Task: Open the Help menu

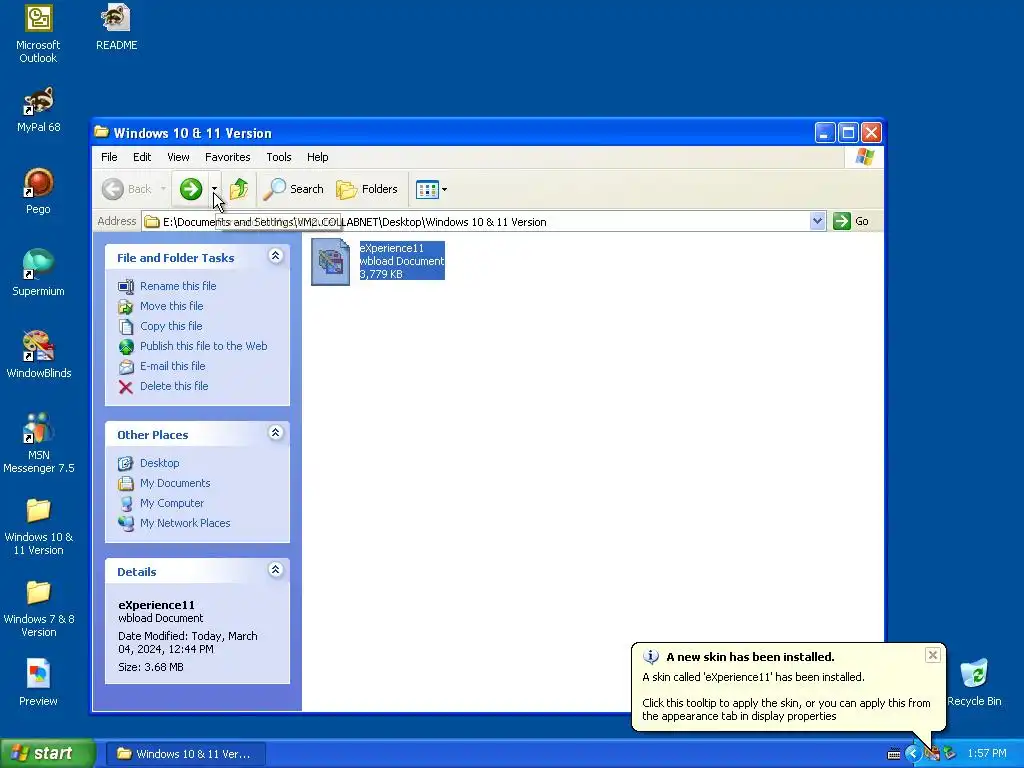Action: tap(317, 157)
